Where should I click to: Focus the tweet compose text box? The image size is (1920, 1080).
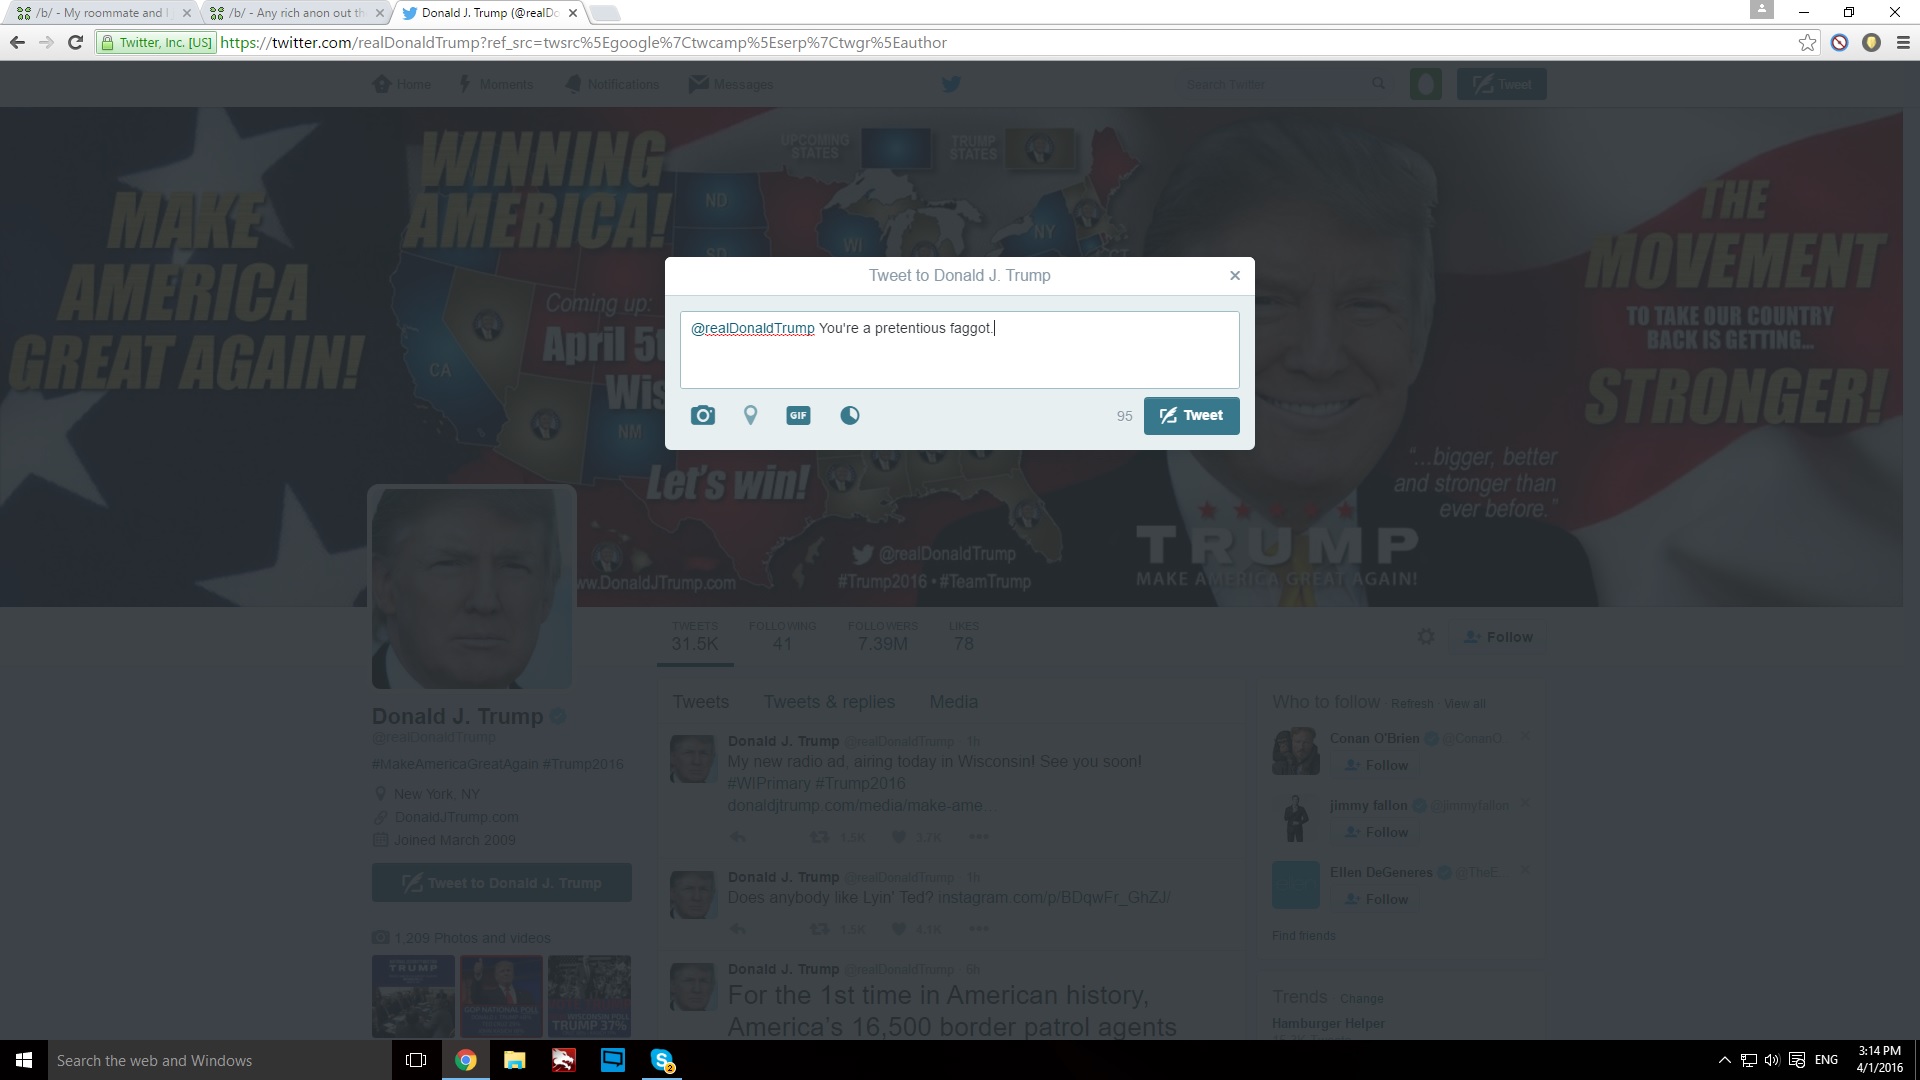959,350
